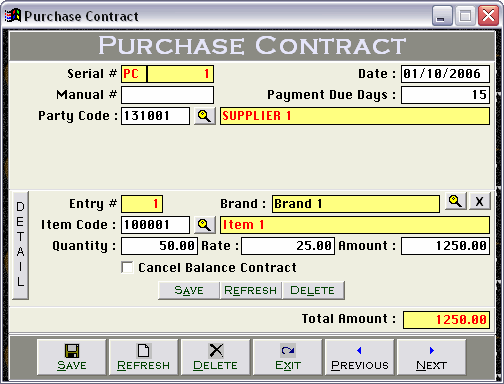The width and height of the screenshot is (504, 384).
Task: Click the Total Amount value 1250.00
Action: (446, 320)
